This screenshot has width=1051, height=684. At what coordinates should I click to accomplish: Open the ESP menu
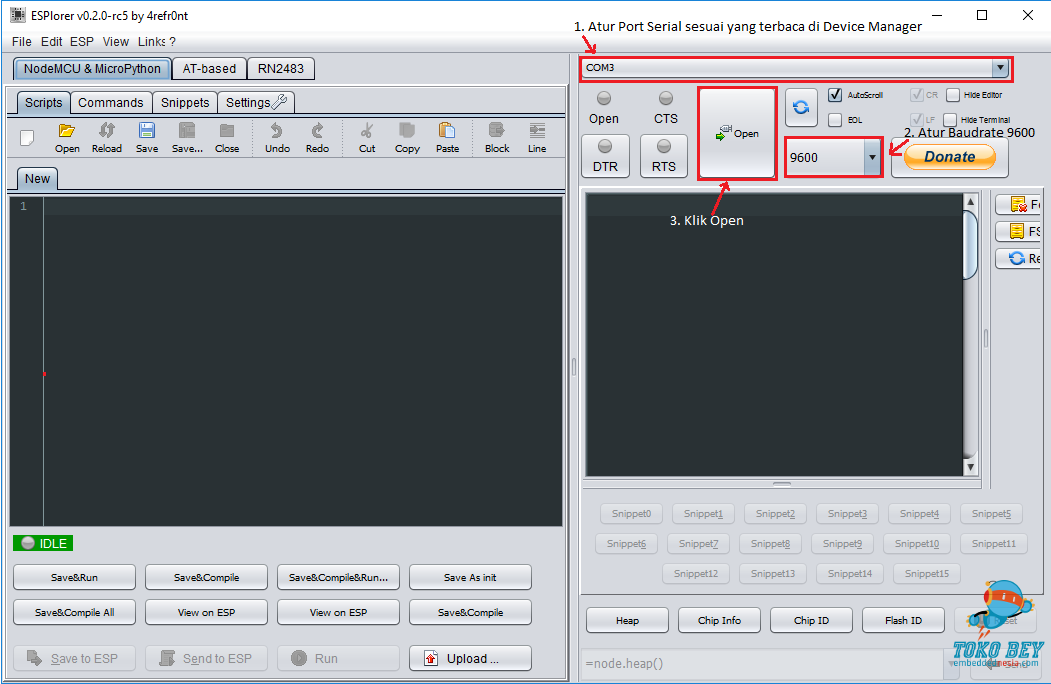pos(82,42)
